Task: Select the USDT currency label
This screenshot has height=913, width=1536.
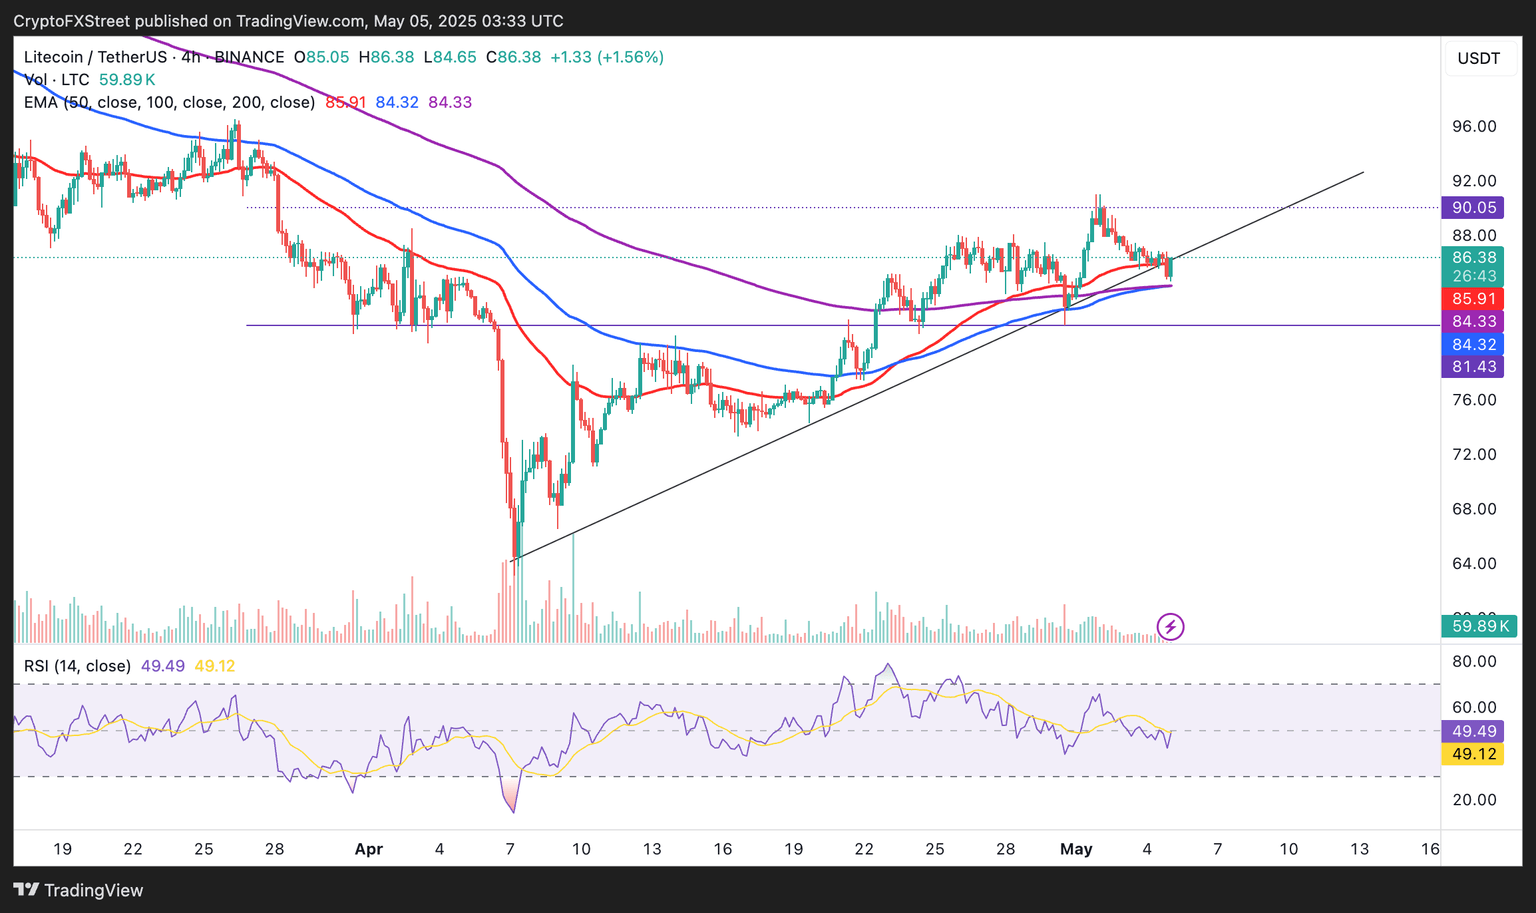Action: coord(1478,58)
